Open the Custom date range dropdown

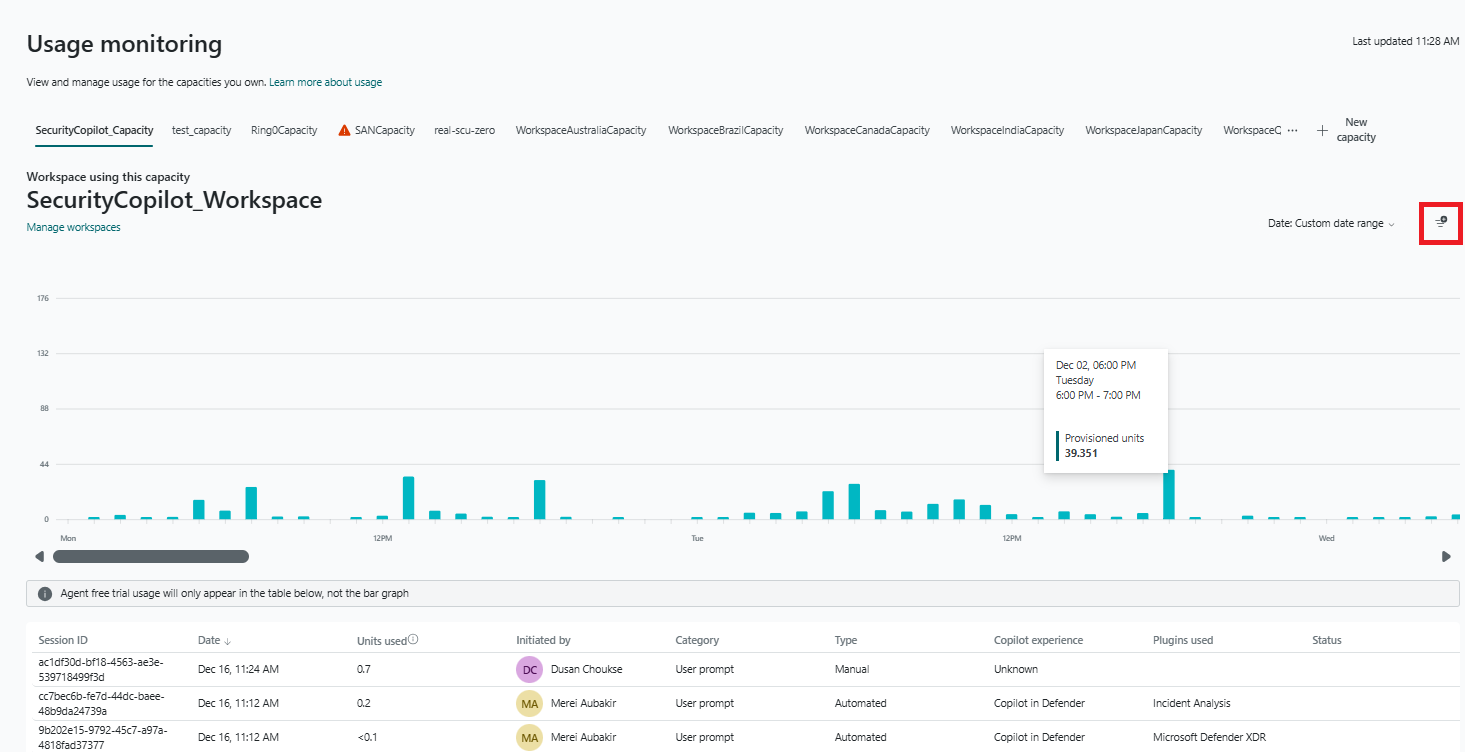[x=1330, y=222]
